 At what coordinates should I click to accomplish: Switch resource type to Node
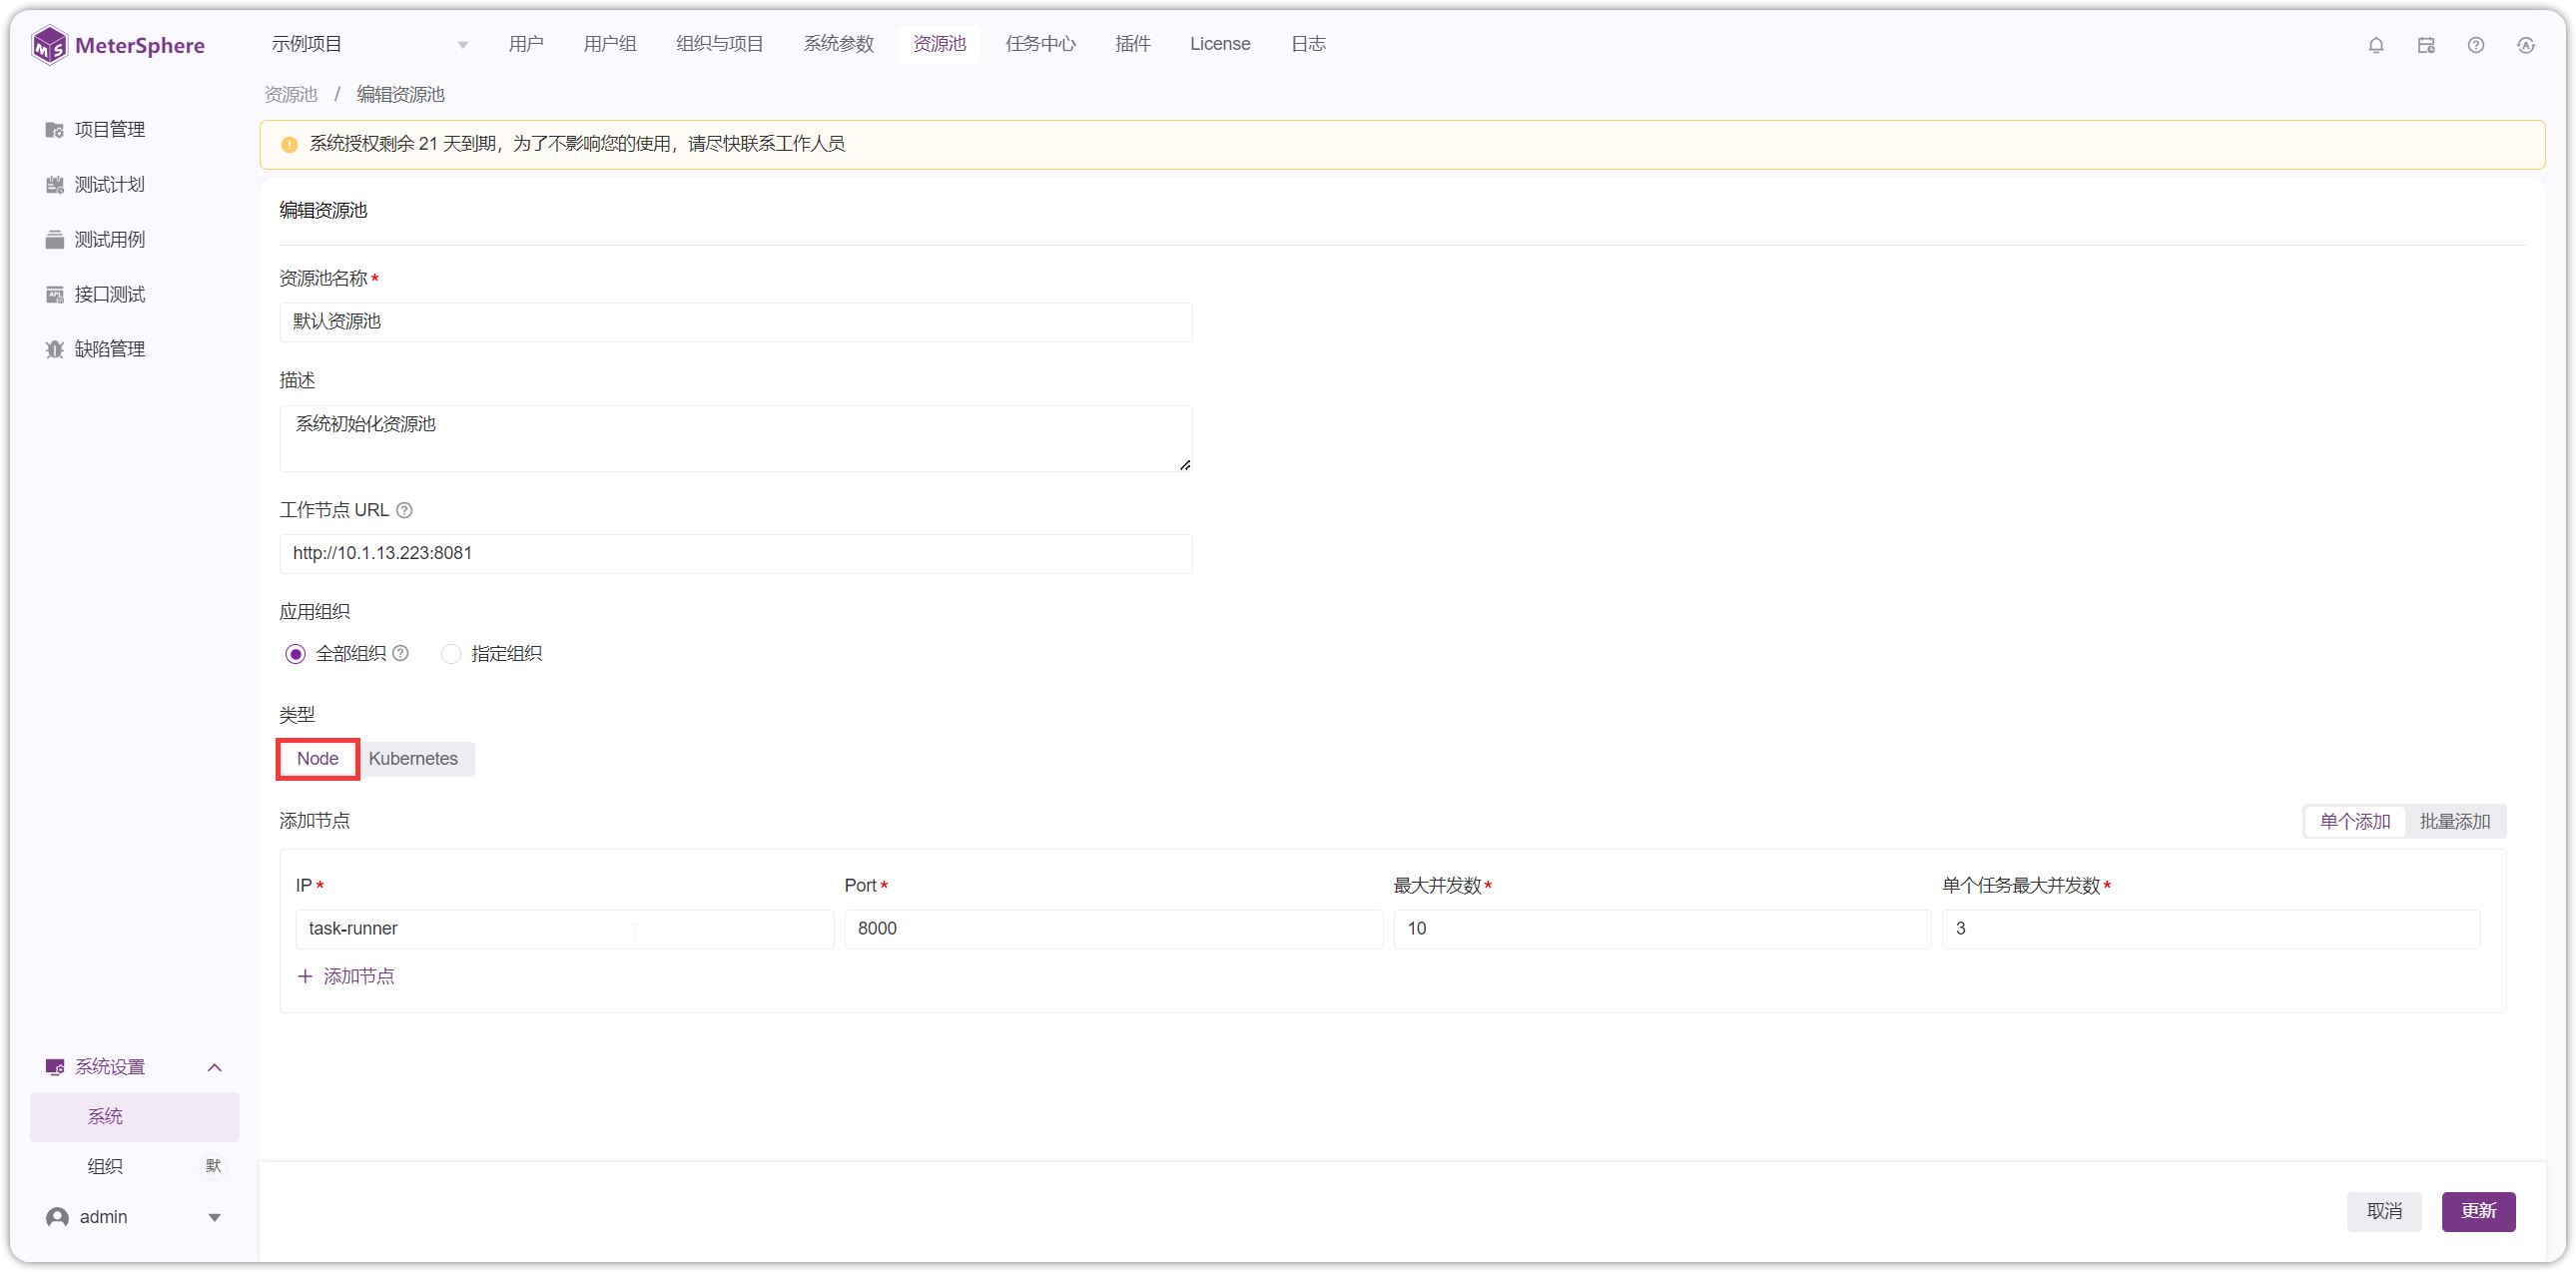pos(317,759)
